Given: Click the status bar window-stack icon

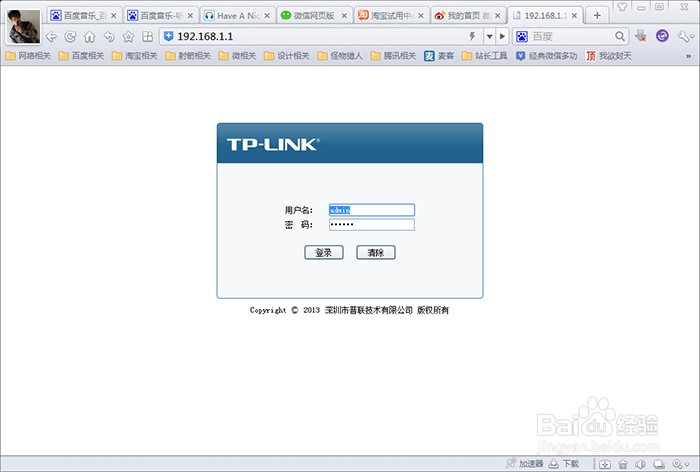Looking at the screenshot, I should click(x=659, y=464).
